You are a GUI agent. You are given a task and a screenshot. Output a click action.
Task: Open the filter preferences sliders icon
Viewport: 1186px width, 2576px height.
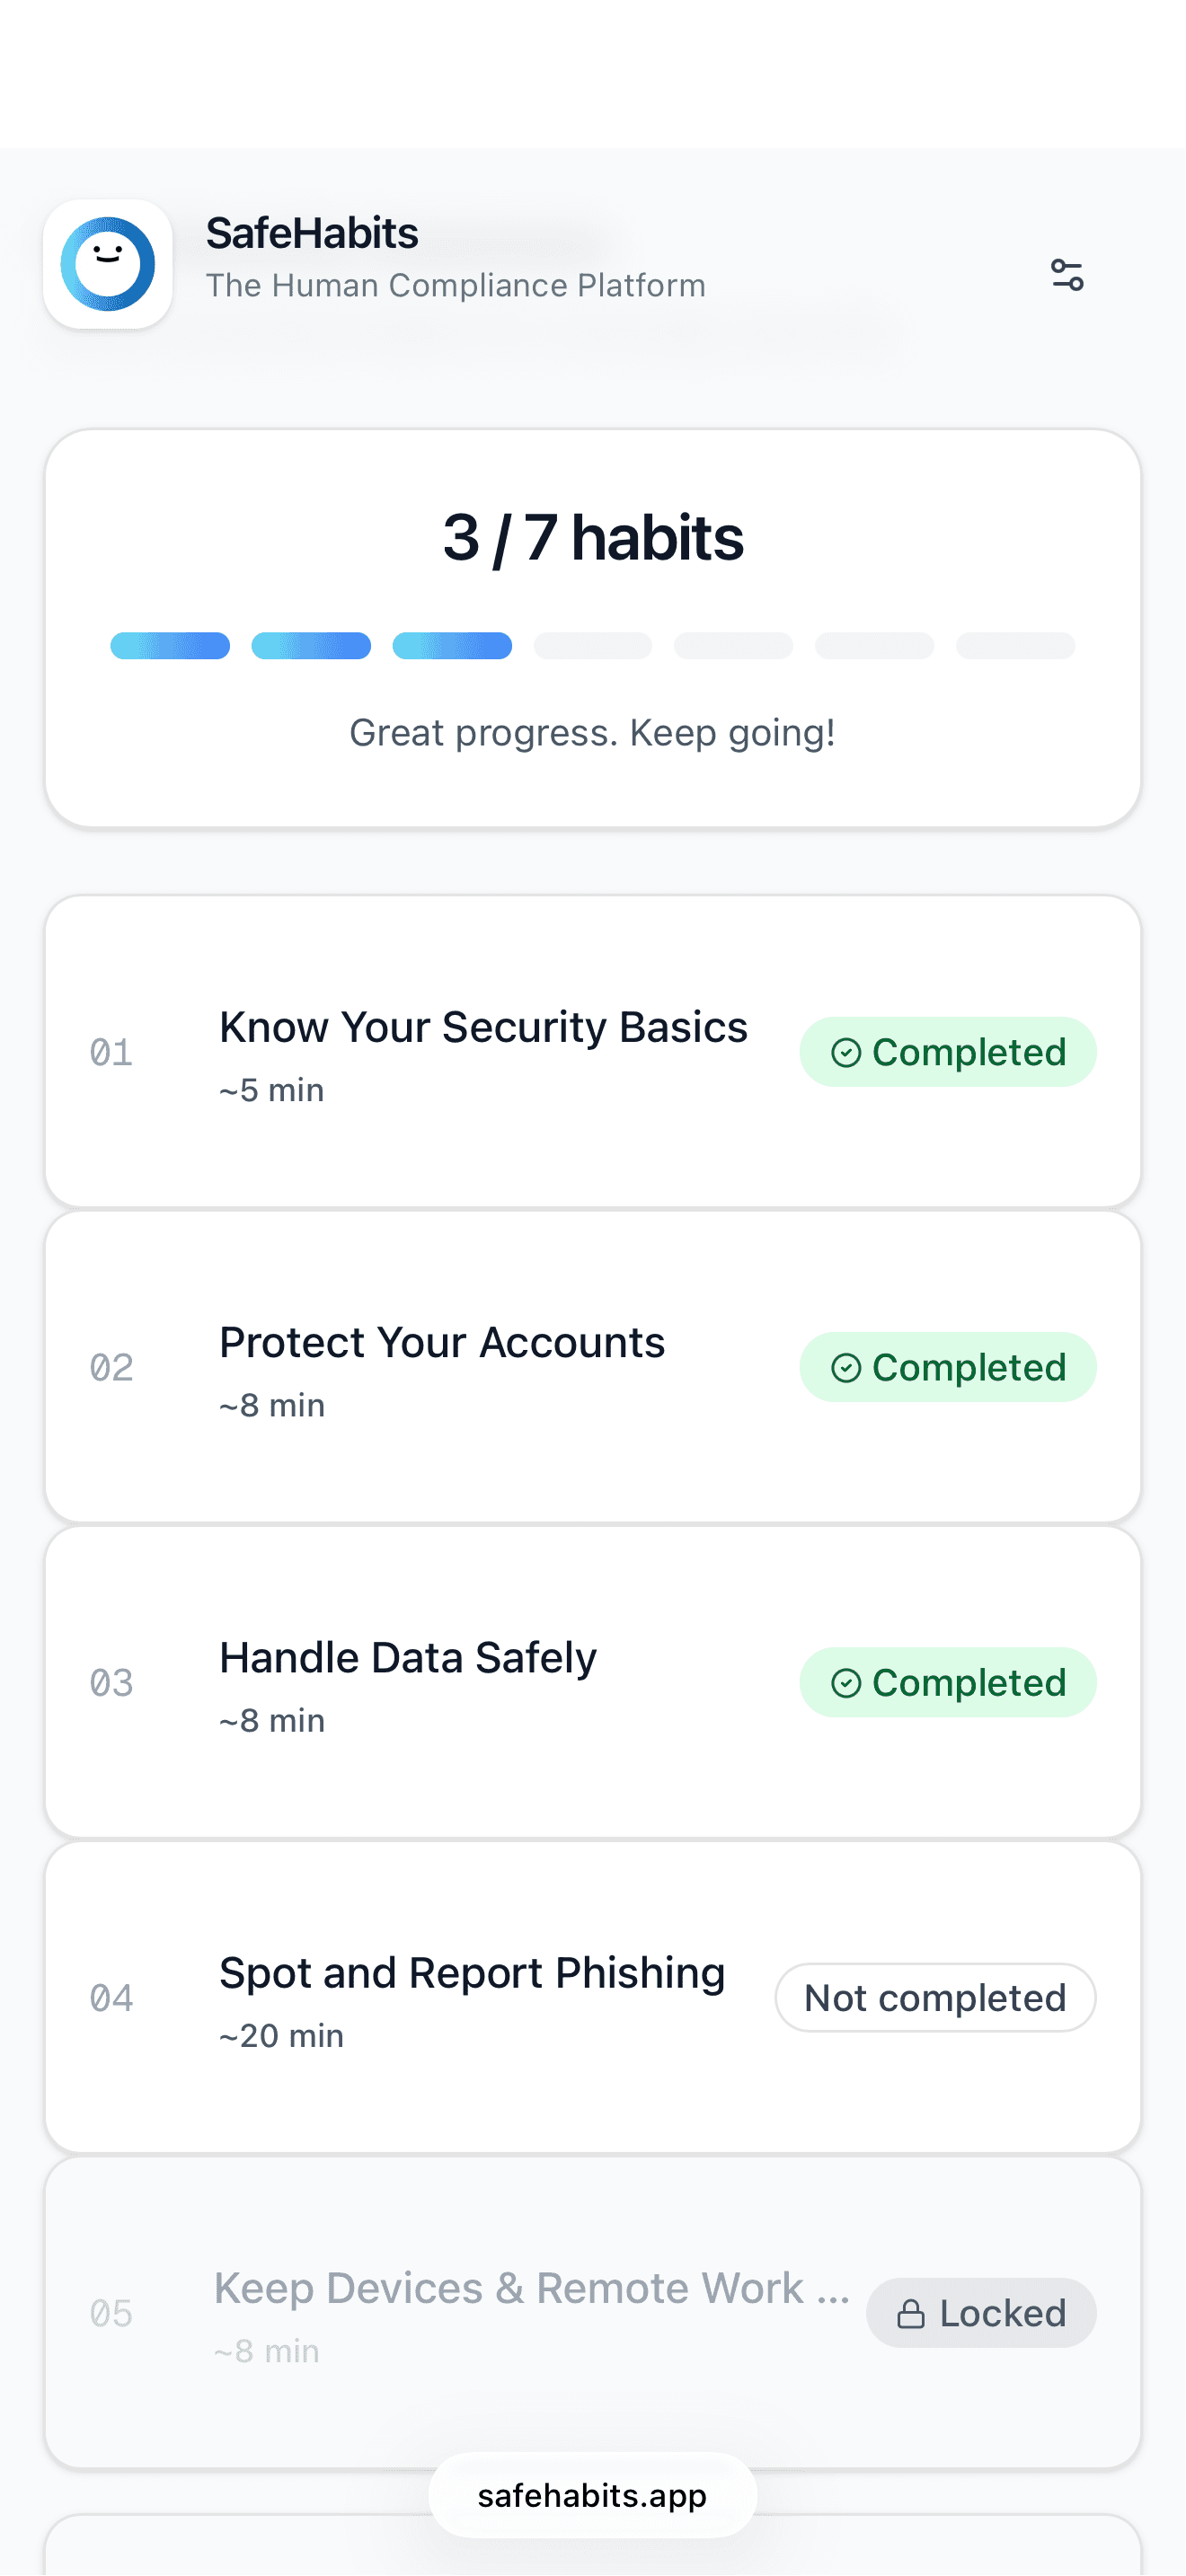[1067, 274]
